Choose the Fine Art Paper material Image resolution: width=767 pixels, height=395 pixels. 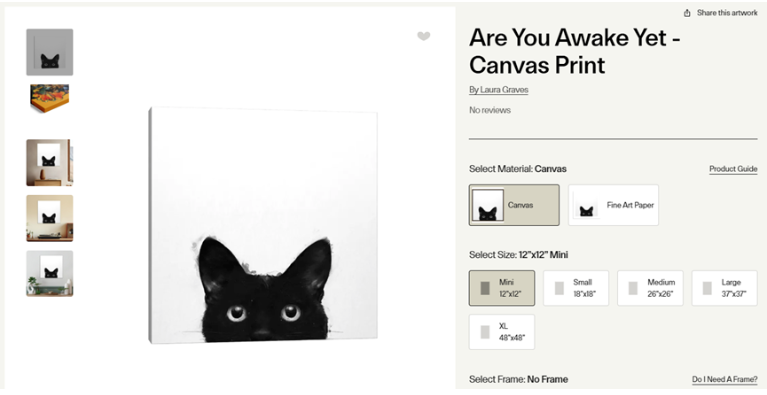(613, 205)
